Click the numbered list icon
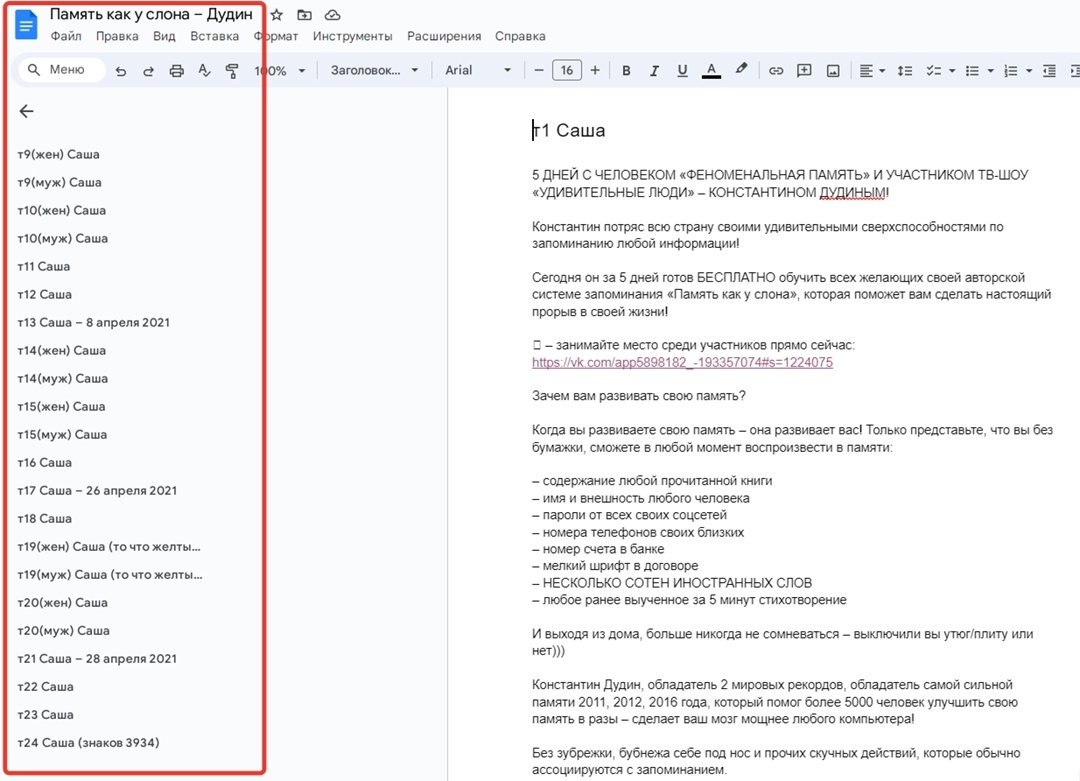The image size is (1080, 781). pyautogui.click(x=1010, y=70)
